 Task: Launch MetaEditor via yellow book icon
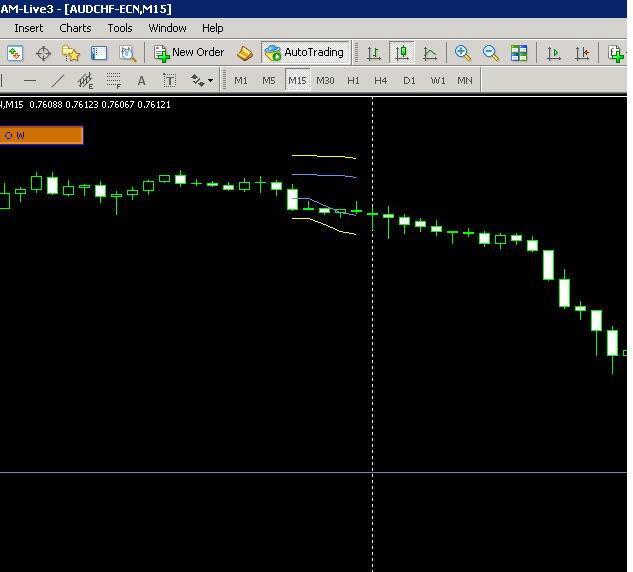pos(245,53)
